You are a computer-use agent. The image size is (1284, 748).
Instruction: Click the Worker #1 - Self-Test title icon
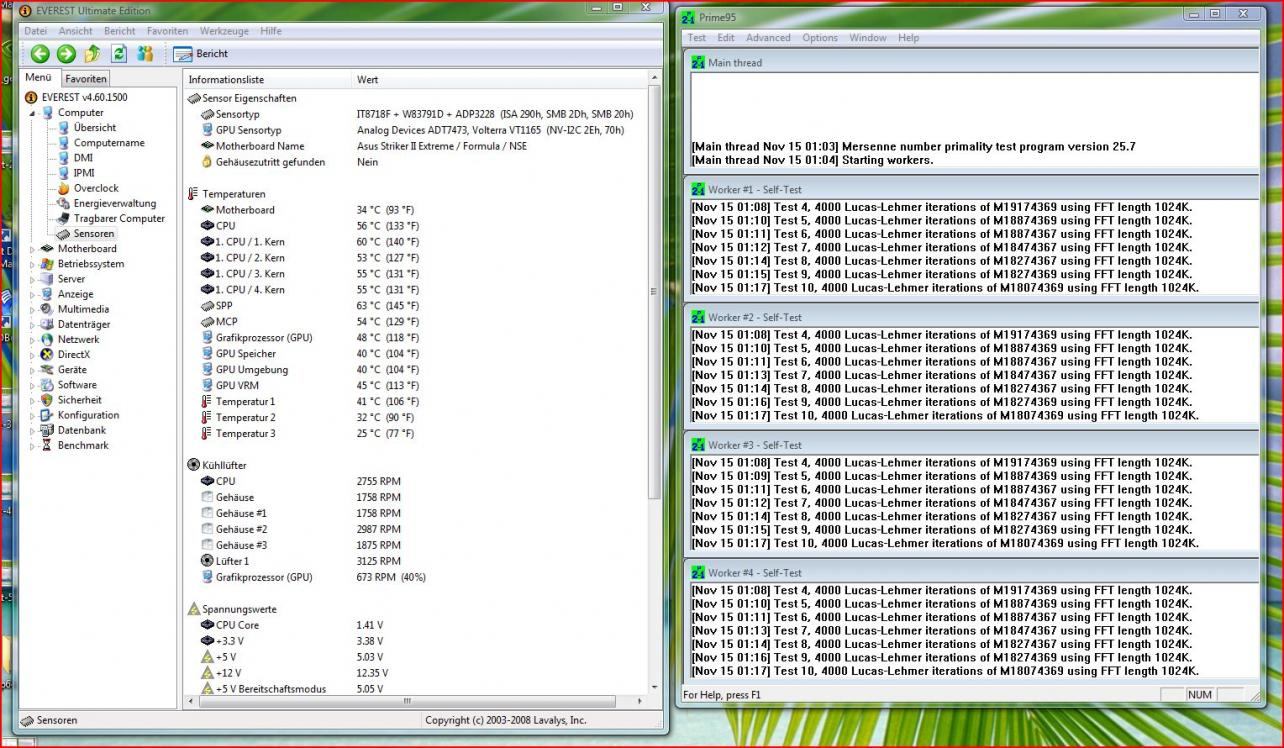(x=697, y=189)
